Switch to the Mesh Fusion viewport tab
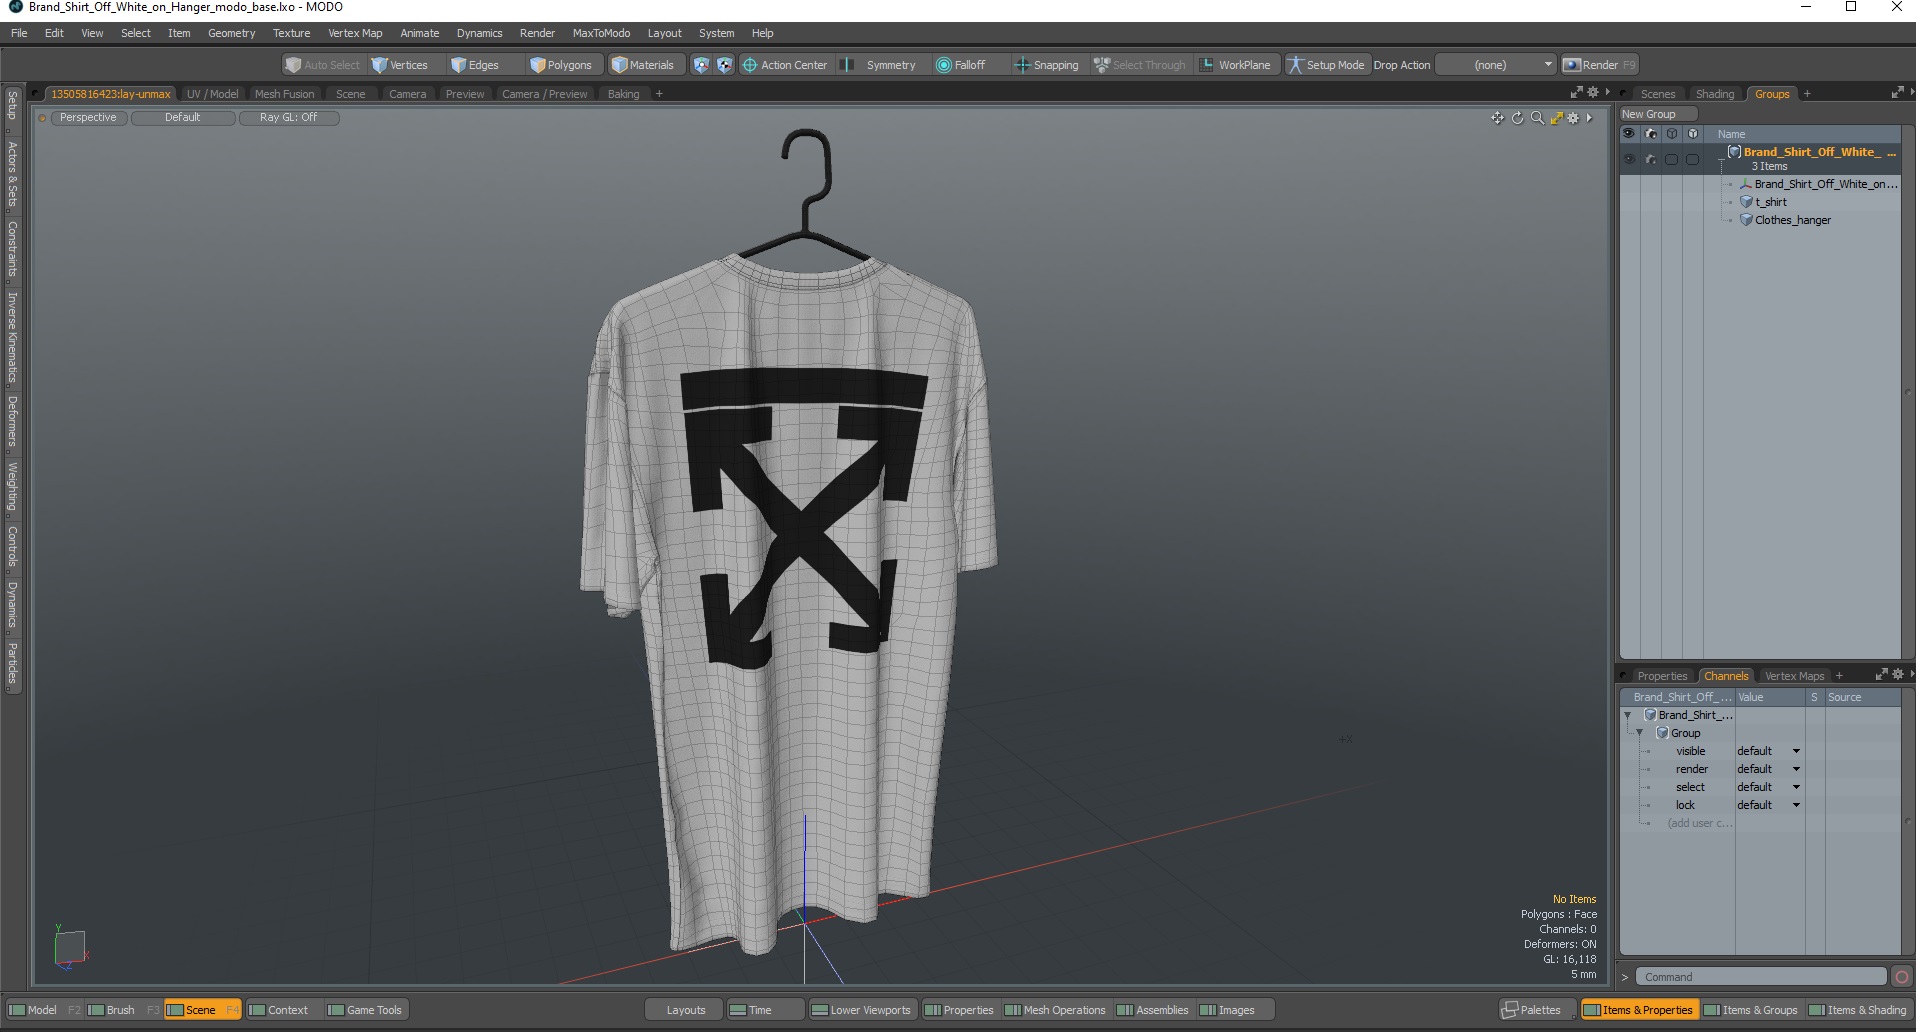 click(284, 94)
